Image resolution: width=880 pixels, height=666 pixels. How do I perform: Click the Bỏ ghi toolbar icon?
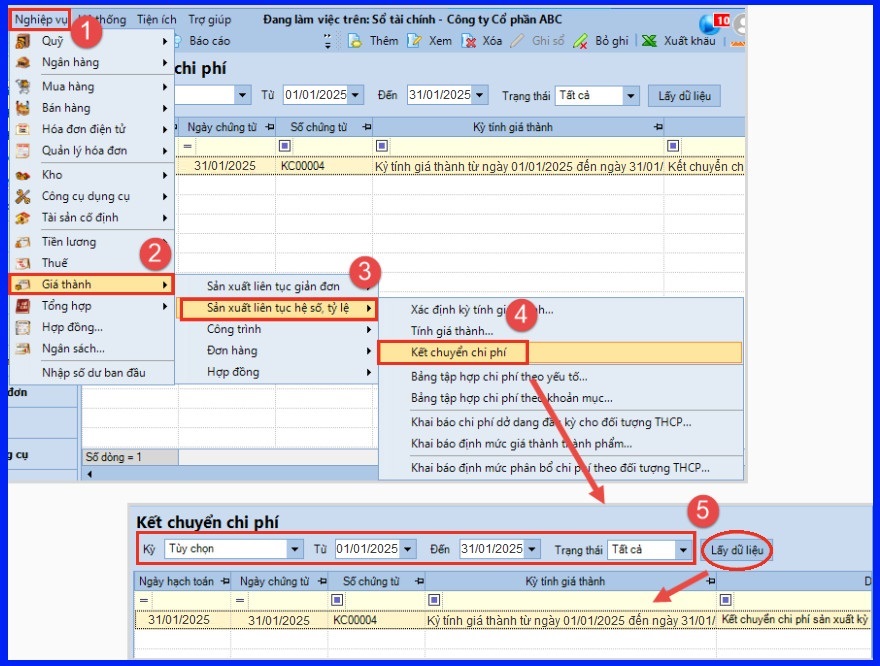tap(581, 41)
